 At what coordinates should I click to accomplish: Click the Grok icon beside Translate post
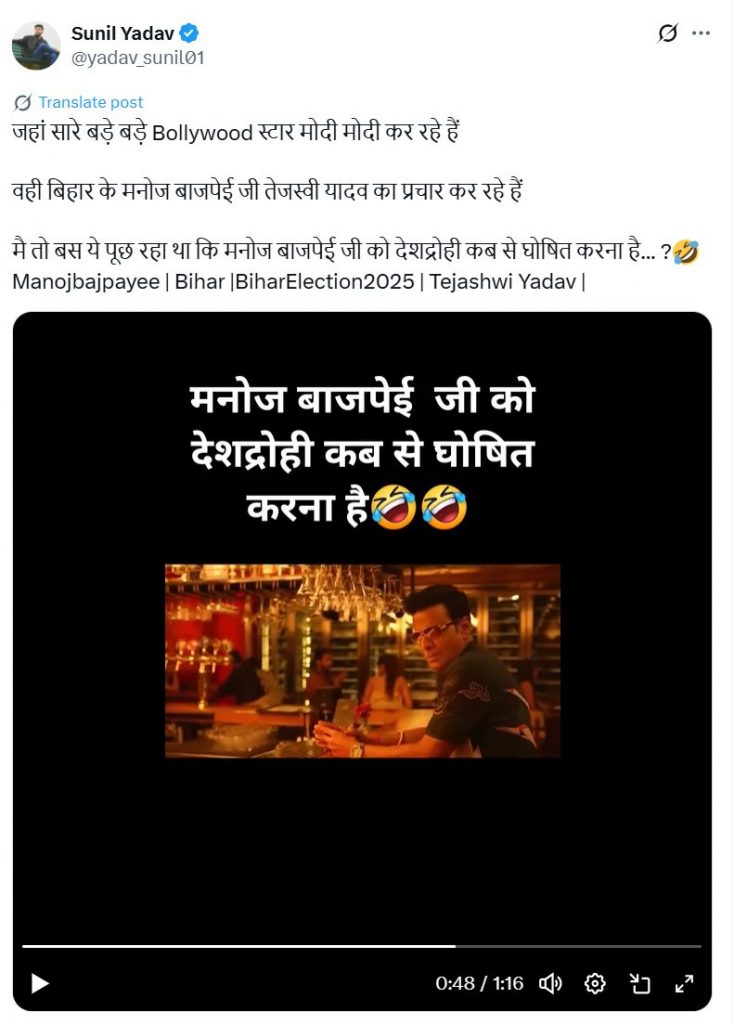click(23, 103)
